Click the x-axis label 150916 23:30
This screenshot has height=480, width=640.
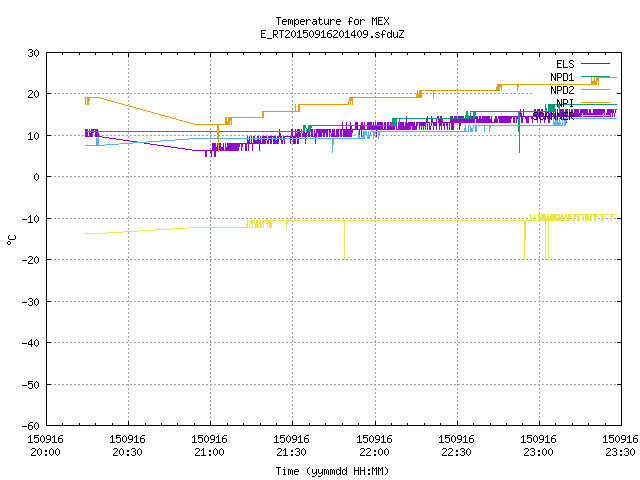pos(620,446)
